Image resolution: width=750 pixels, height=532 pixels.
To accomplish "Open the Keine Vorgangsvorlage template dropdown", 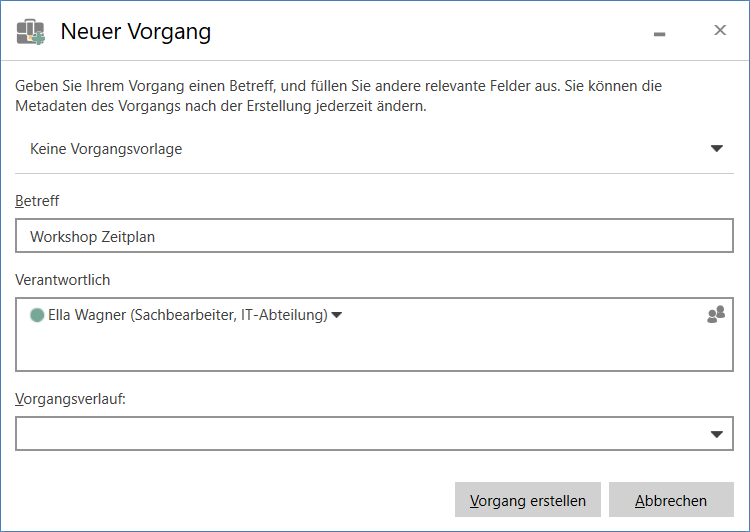I will pyautogui.click(x=374, y=149).
